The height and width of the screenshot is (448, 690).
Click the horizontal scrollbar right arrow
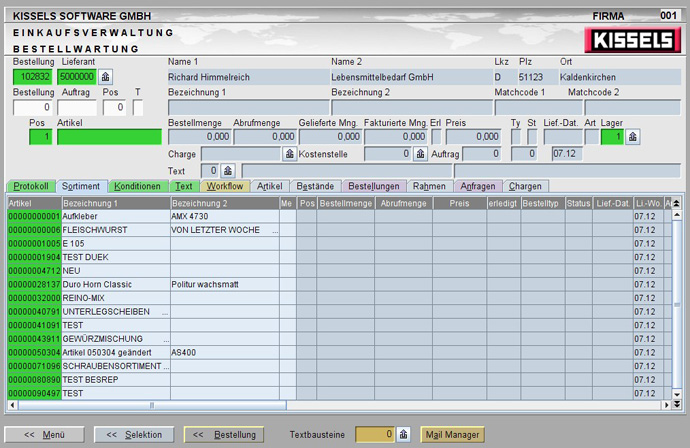tap(667, 405)
